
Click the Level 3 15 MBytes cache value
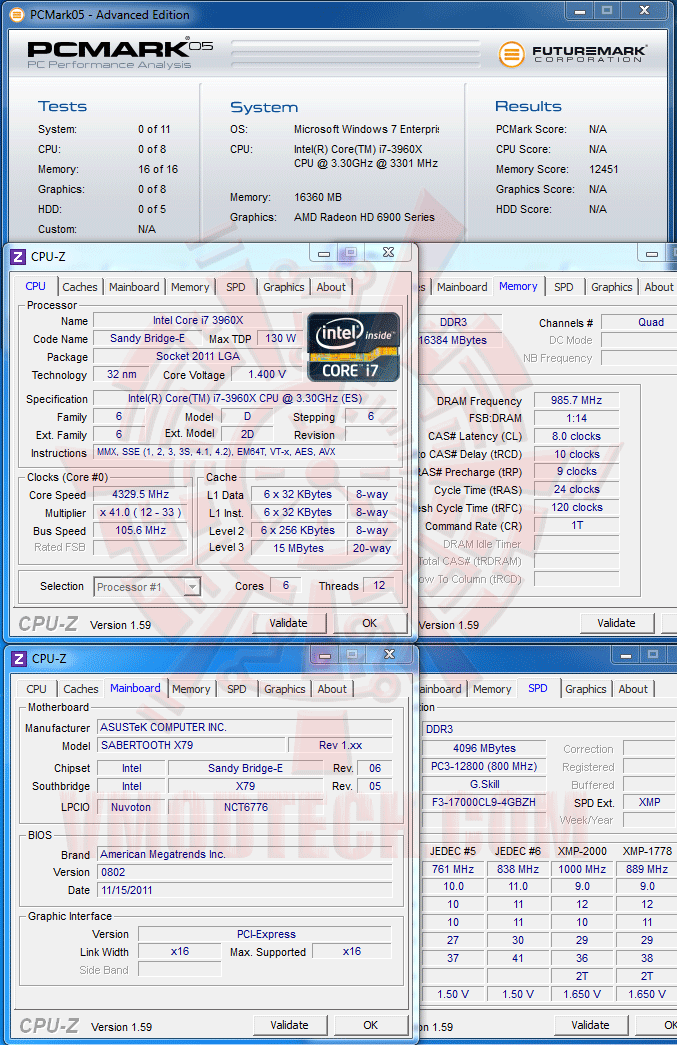(298, 548)
